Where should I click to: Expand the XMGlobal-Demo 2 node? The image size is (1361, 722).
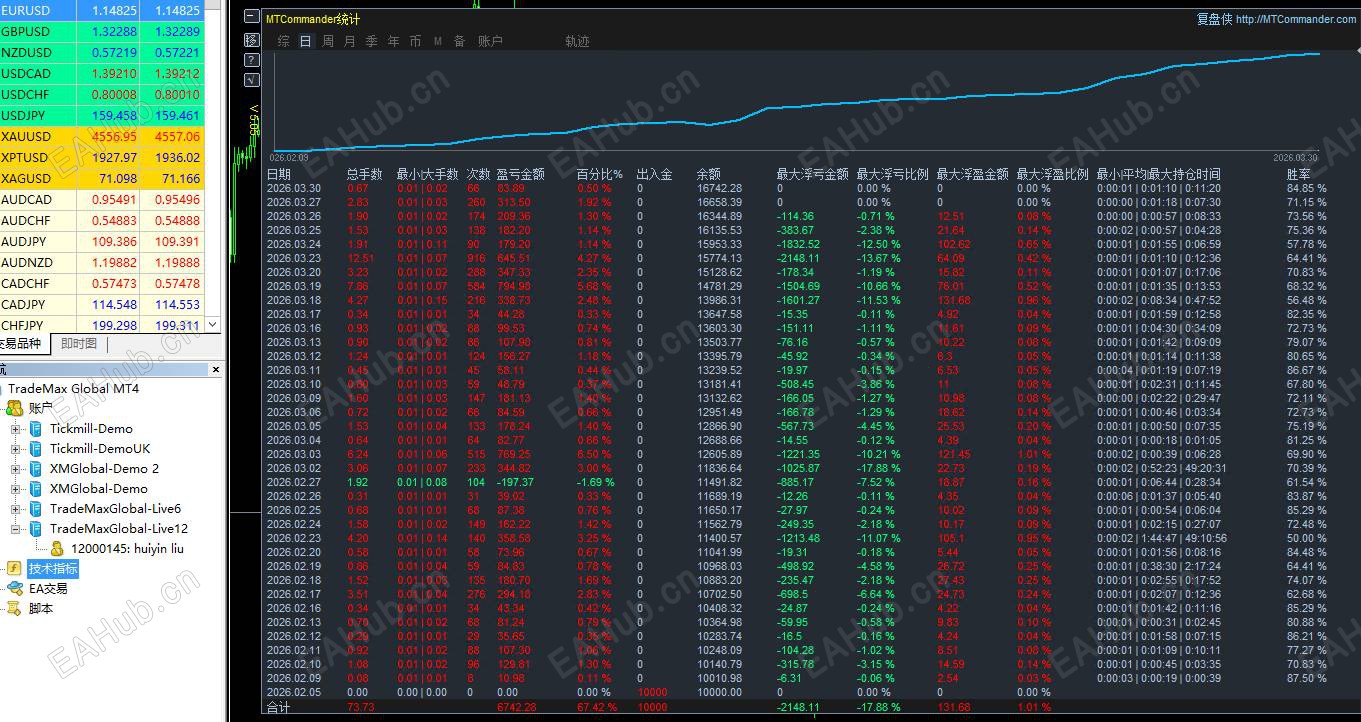coord(16,469)
